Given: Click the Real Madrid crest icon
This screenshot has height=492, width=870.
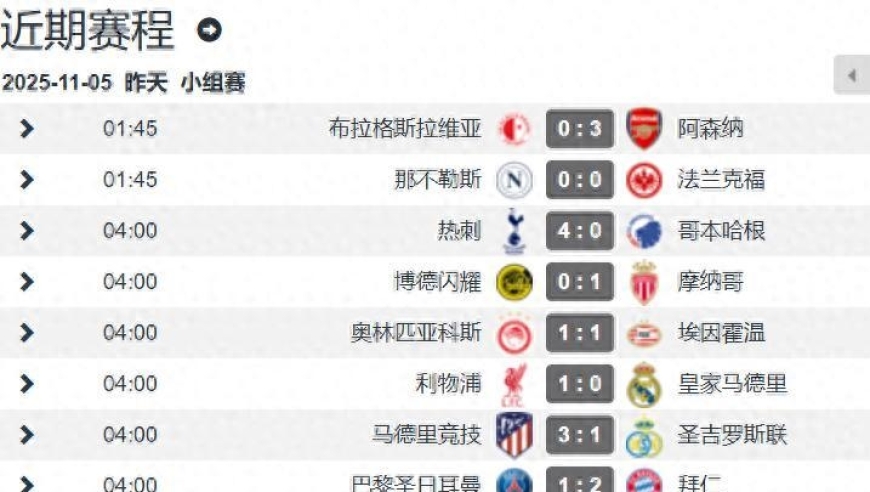Looking at the screenshot, I should [644, 384].
